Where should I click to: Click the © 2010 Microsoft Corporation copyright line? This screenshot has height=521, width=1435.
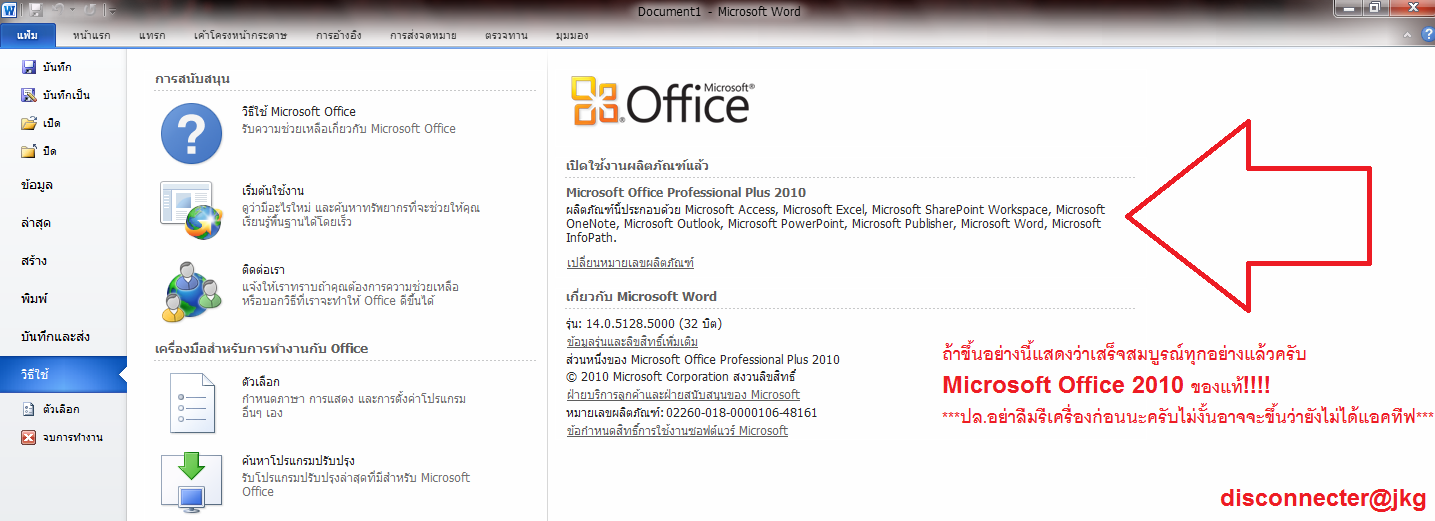coord(680,377)
